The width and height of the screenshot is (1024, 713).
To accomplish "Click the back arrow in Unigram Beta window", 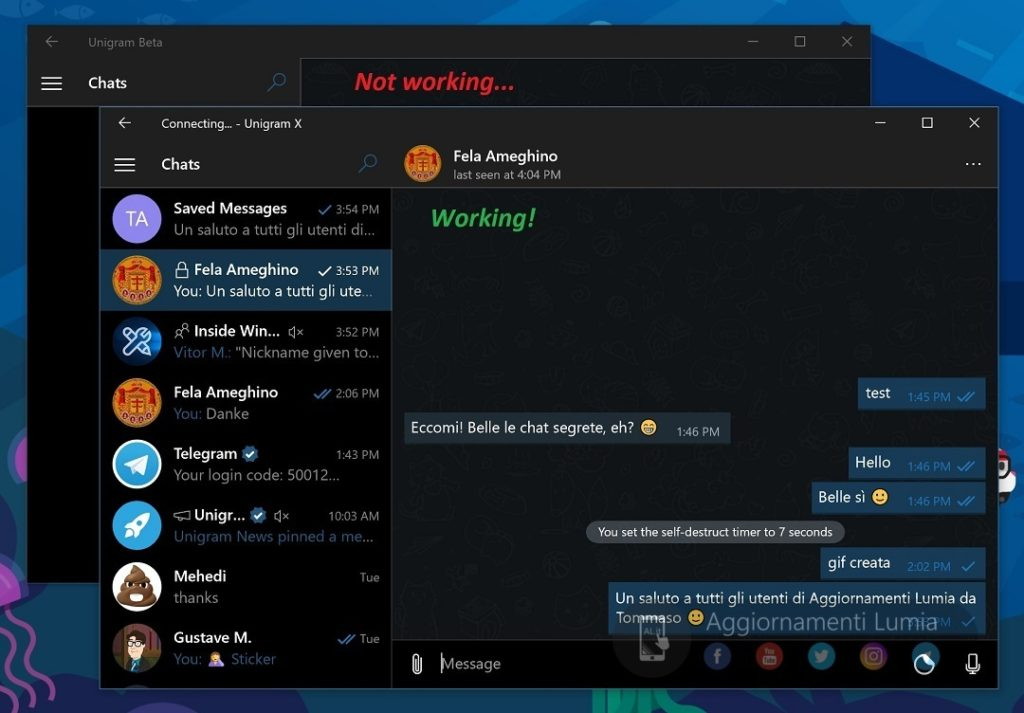I will coord(52,42).
